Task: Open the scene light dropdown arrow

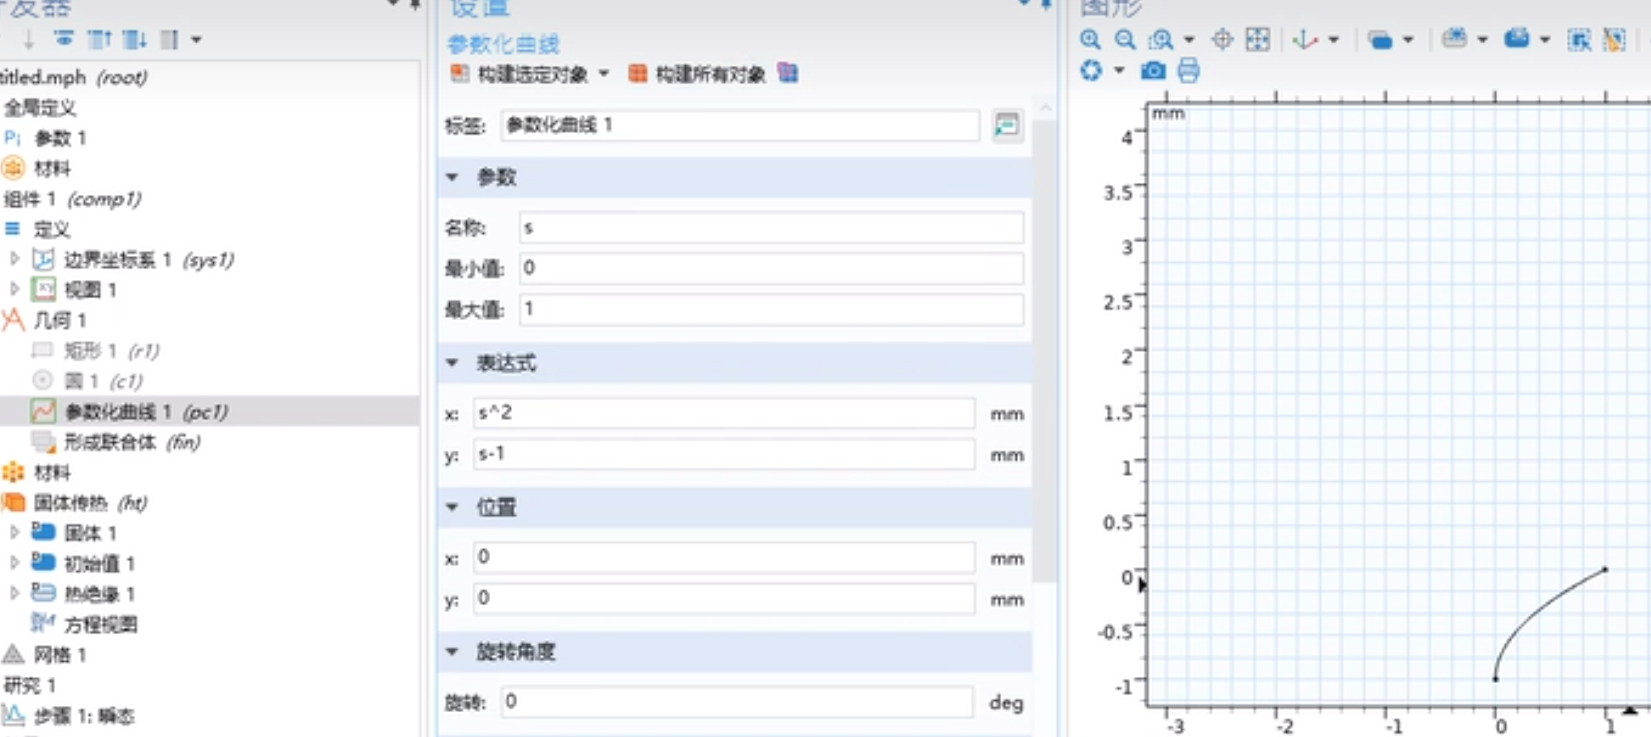Action: click(x=1482, y=40)
